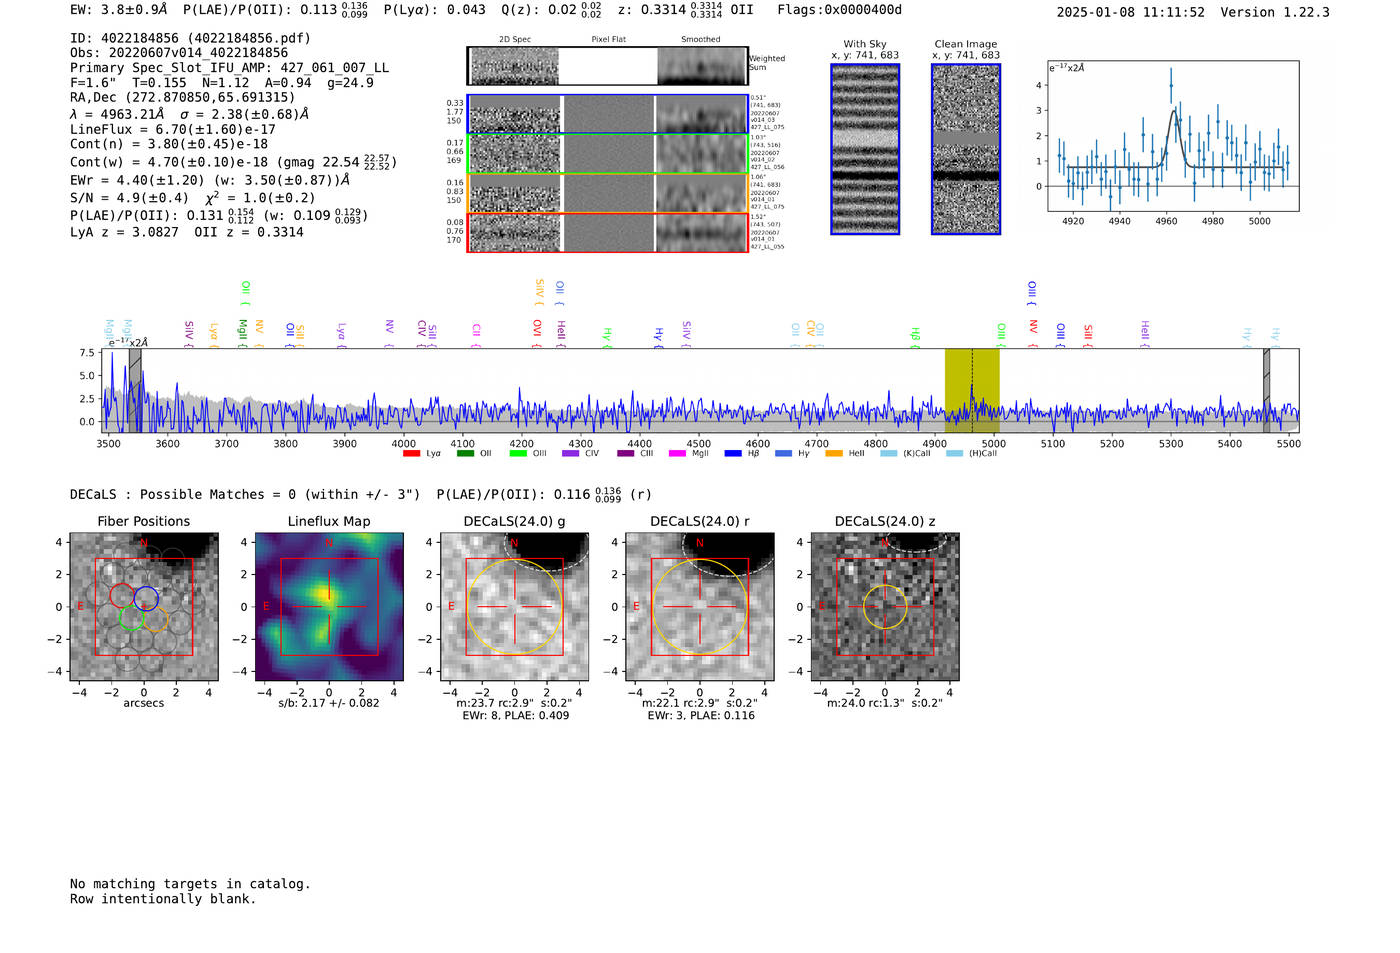The image size is (1400, 953).
Task: Click 'No matching targets in catalog.'
Action: (x=190, y=884)
